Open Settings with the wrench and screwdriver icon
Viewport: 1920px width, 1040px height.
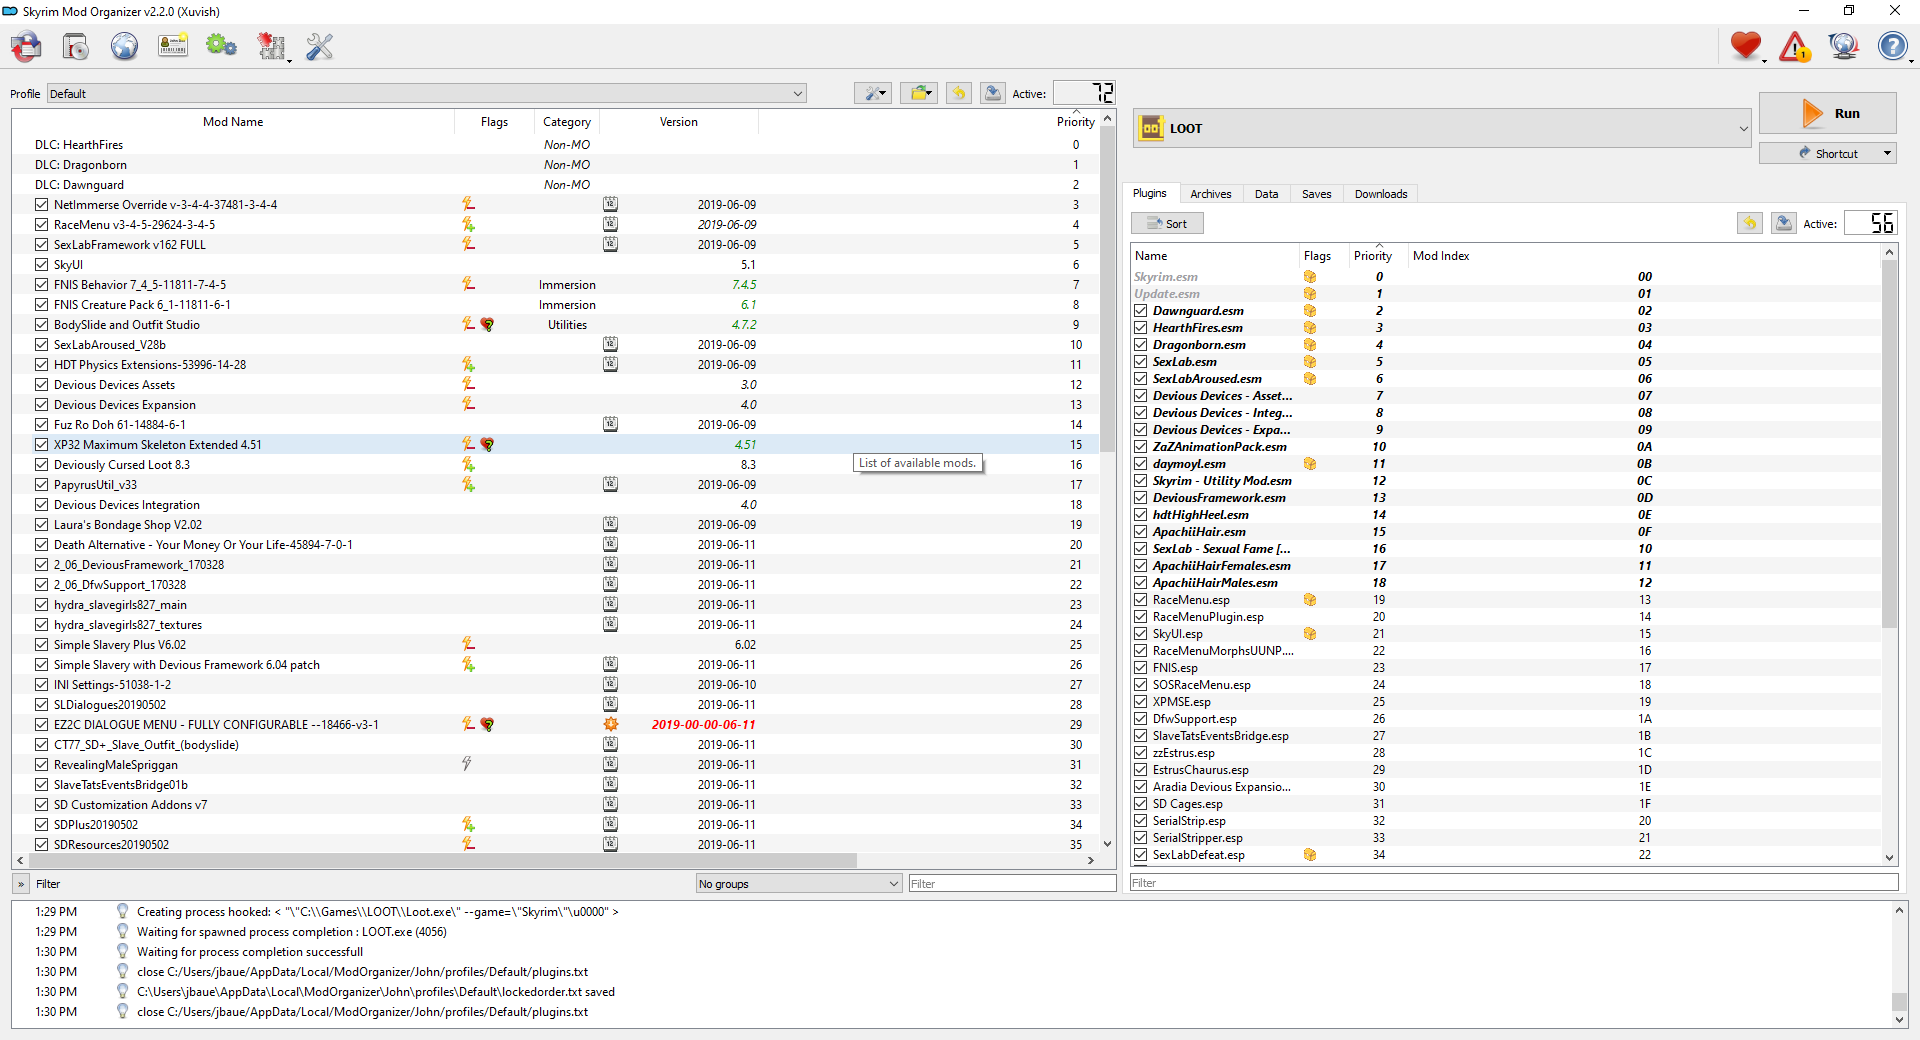click(x=320, y=46)
